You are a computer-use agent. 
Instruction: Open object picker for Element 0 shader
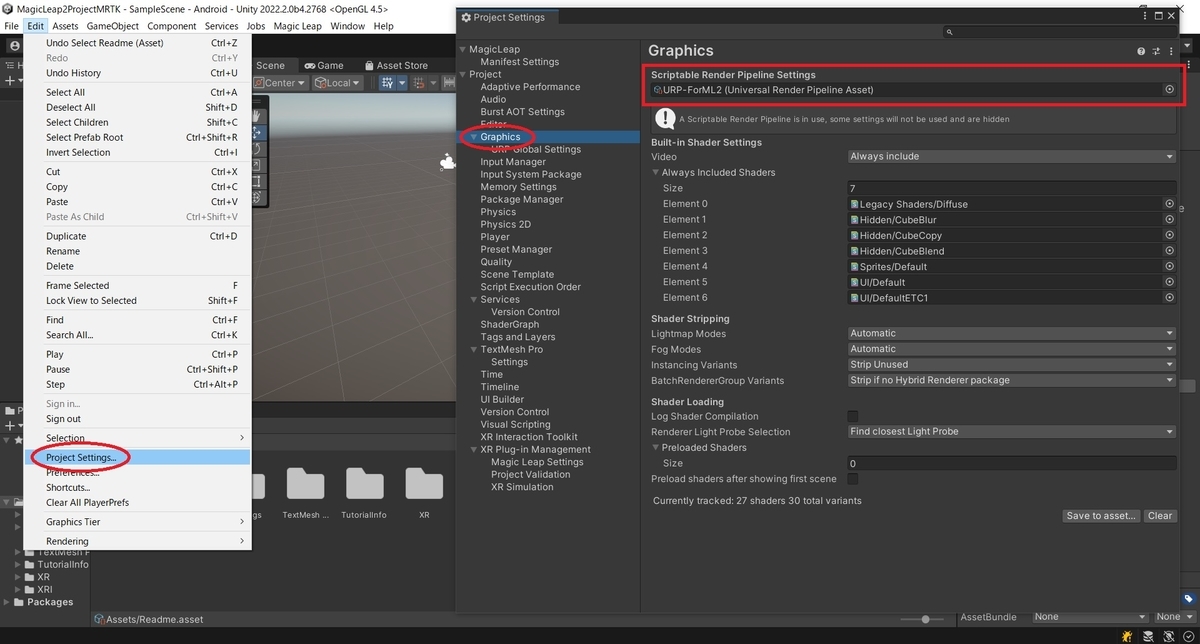coord(1169,204)
